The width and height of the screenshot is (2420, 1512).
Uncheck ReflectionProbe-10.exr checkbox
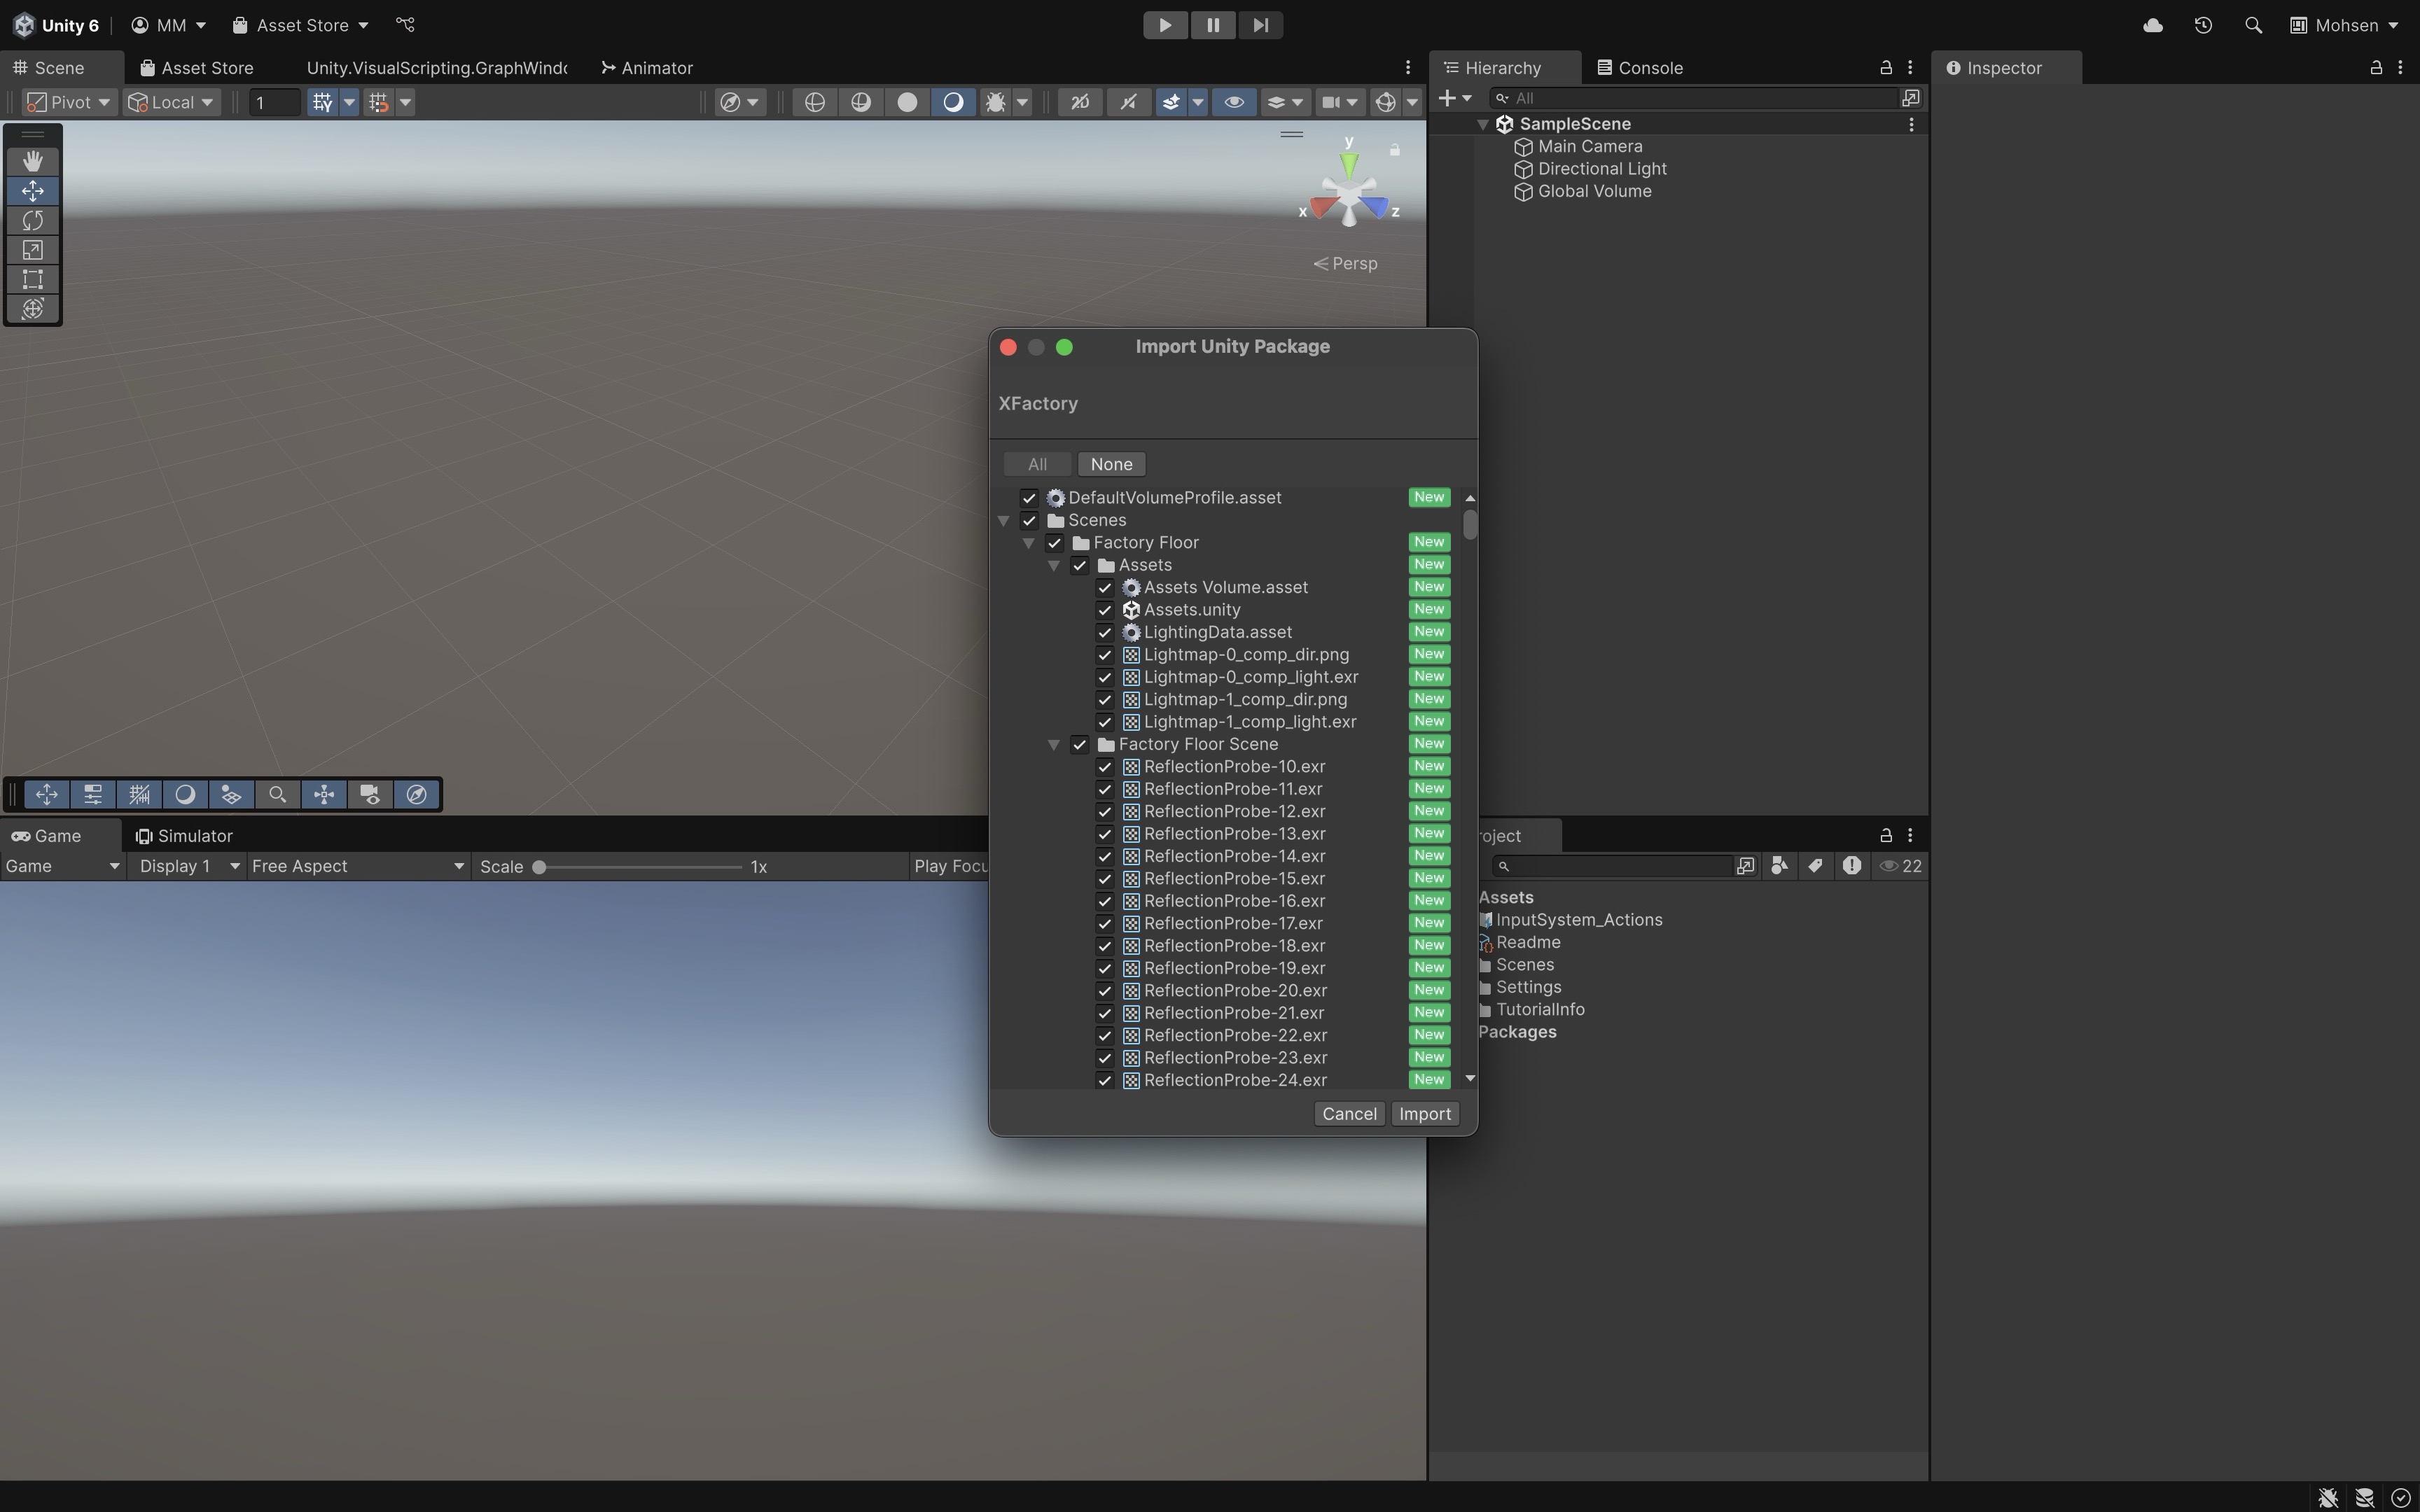click(1105, 767)
